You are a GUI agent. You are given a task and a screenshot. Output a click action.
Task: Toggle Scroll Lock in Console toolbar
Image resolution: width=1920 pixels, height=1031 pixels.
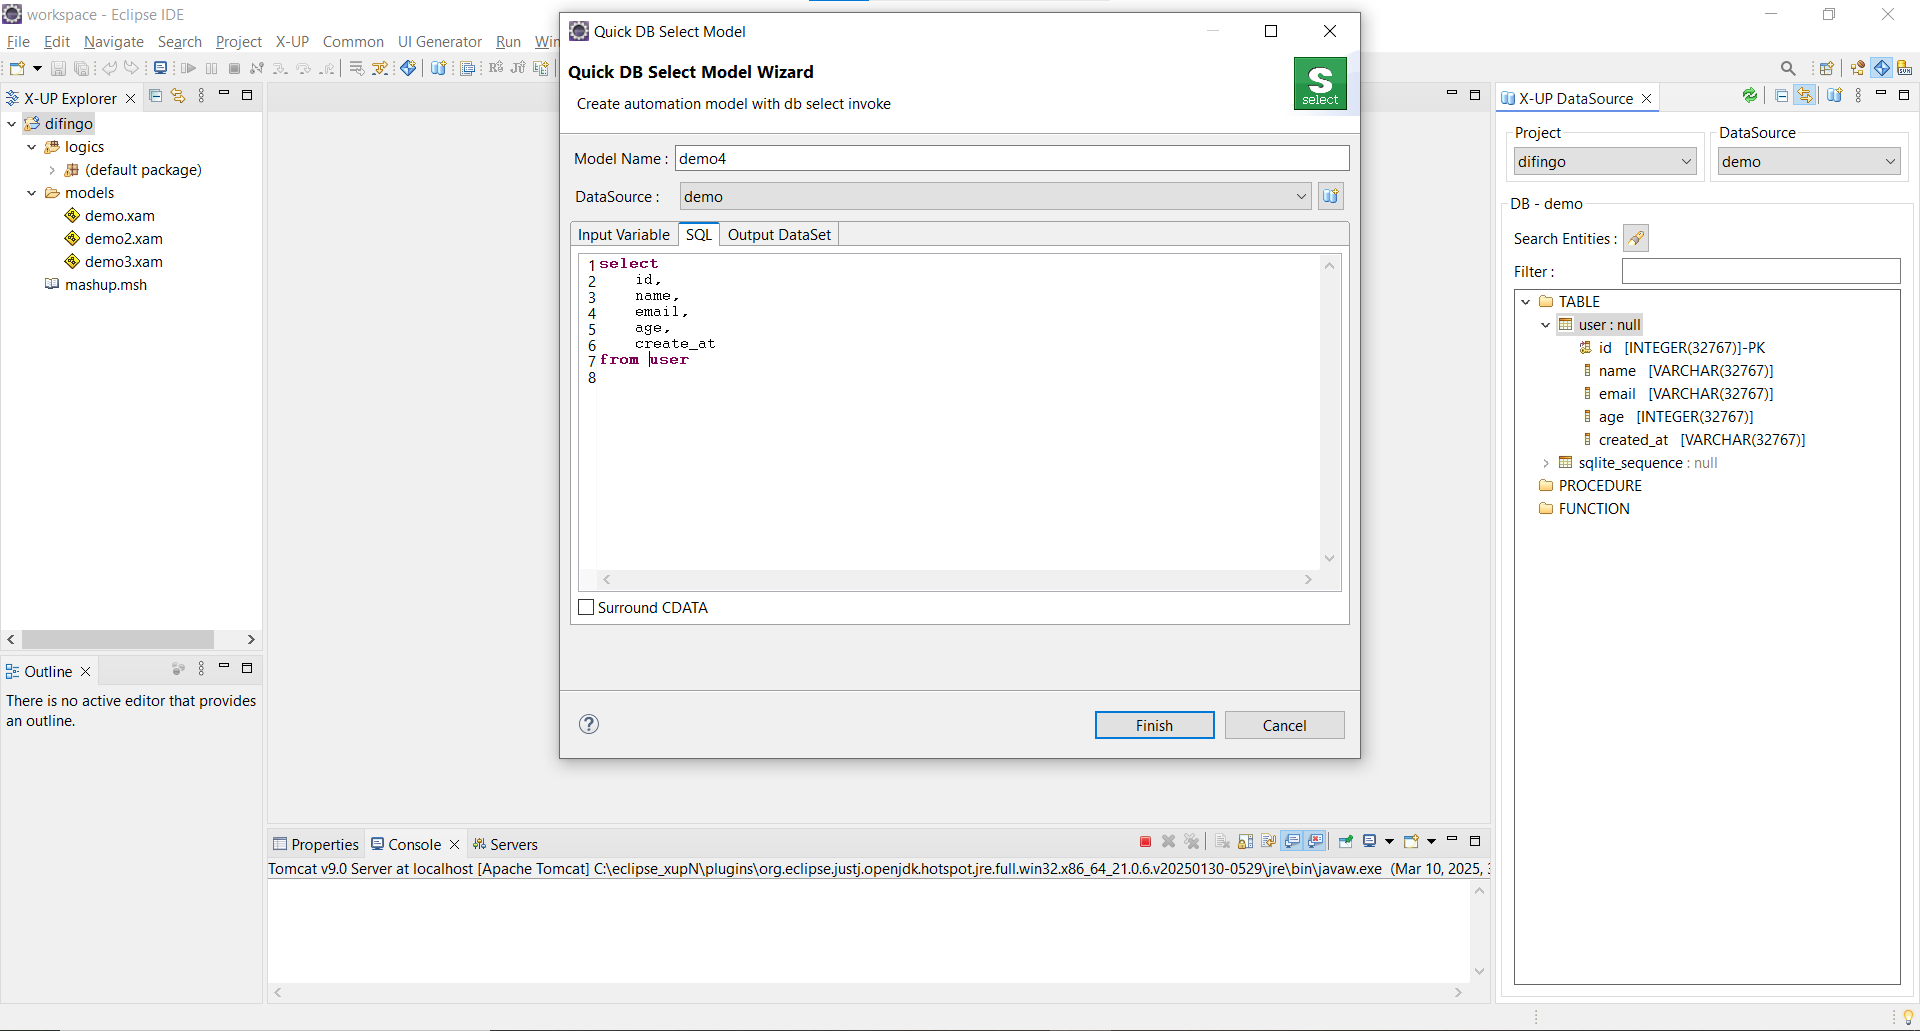pos(1245,842)
